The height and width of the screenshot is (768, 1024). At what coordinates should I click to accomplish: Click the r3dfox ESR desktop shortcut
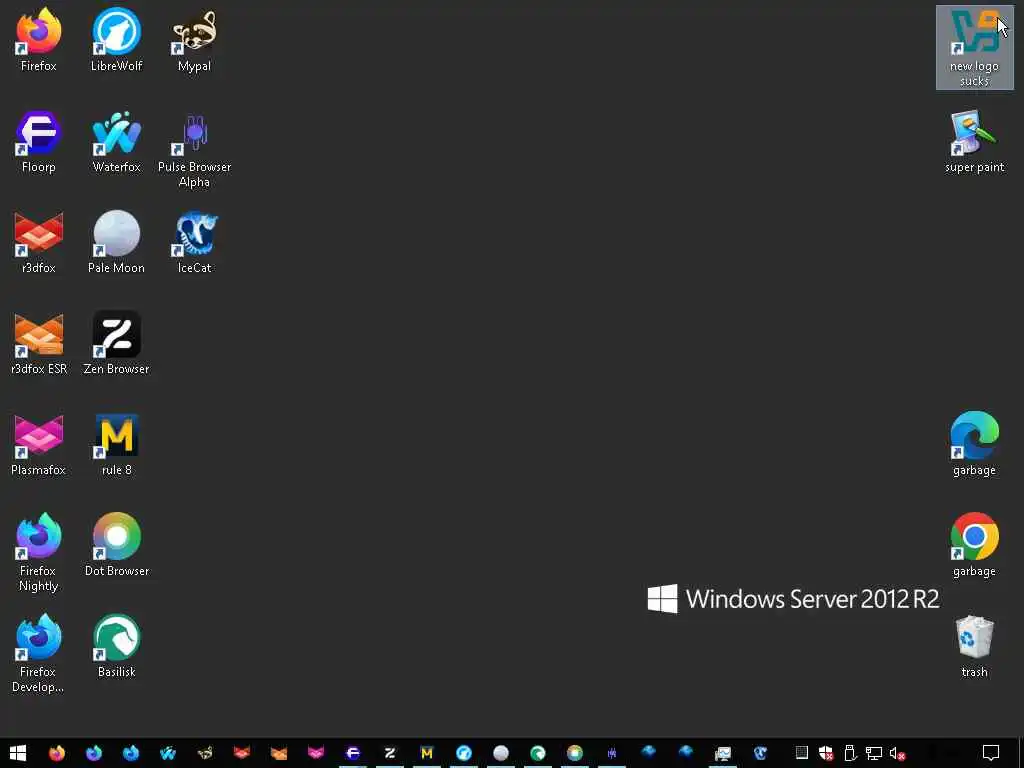39,343
